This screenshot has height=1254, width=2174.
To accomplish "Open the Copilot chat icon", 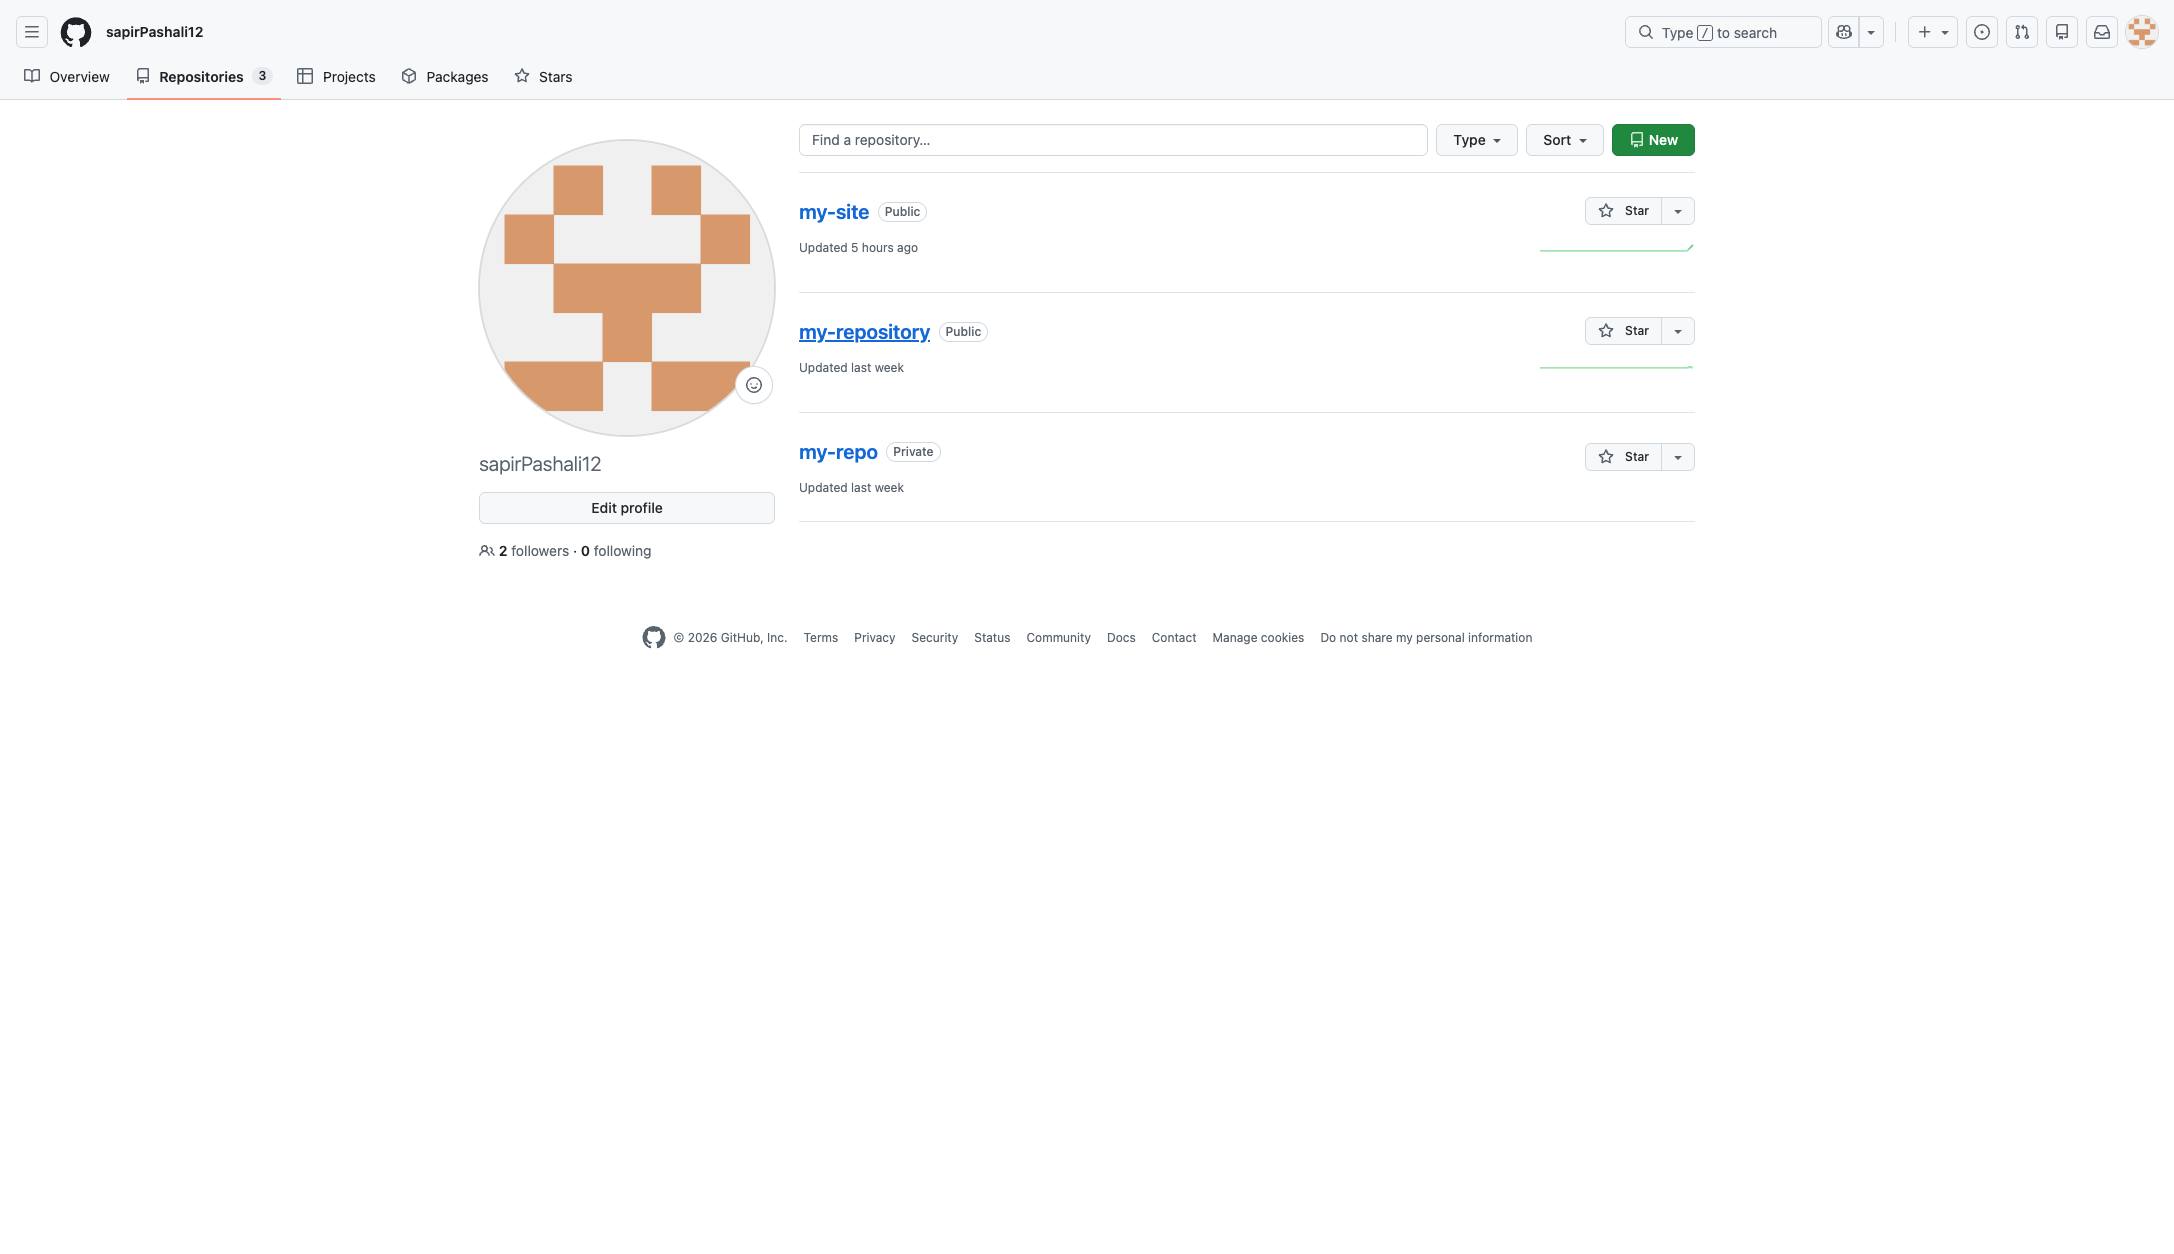I will click(x=1844, y=32).
